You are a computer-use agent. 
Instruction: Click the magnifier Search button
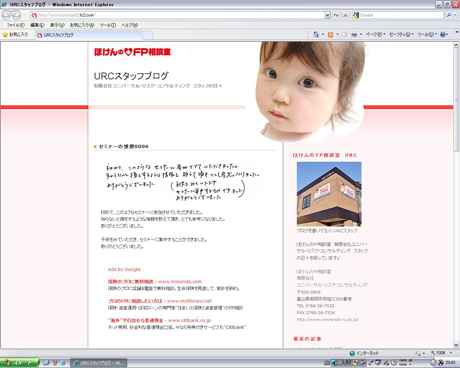[449, 15]
